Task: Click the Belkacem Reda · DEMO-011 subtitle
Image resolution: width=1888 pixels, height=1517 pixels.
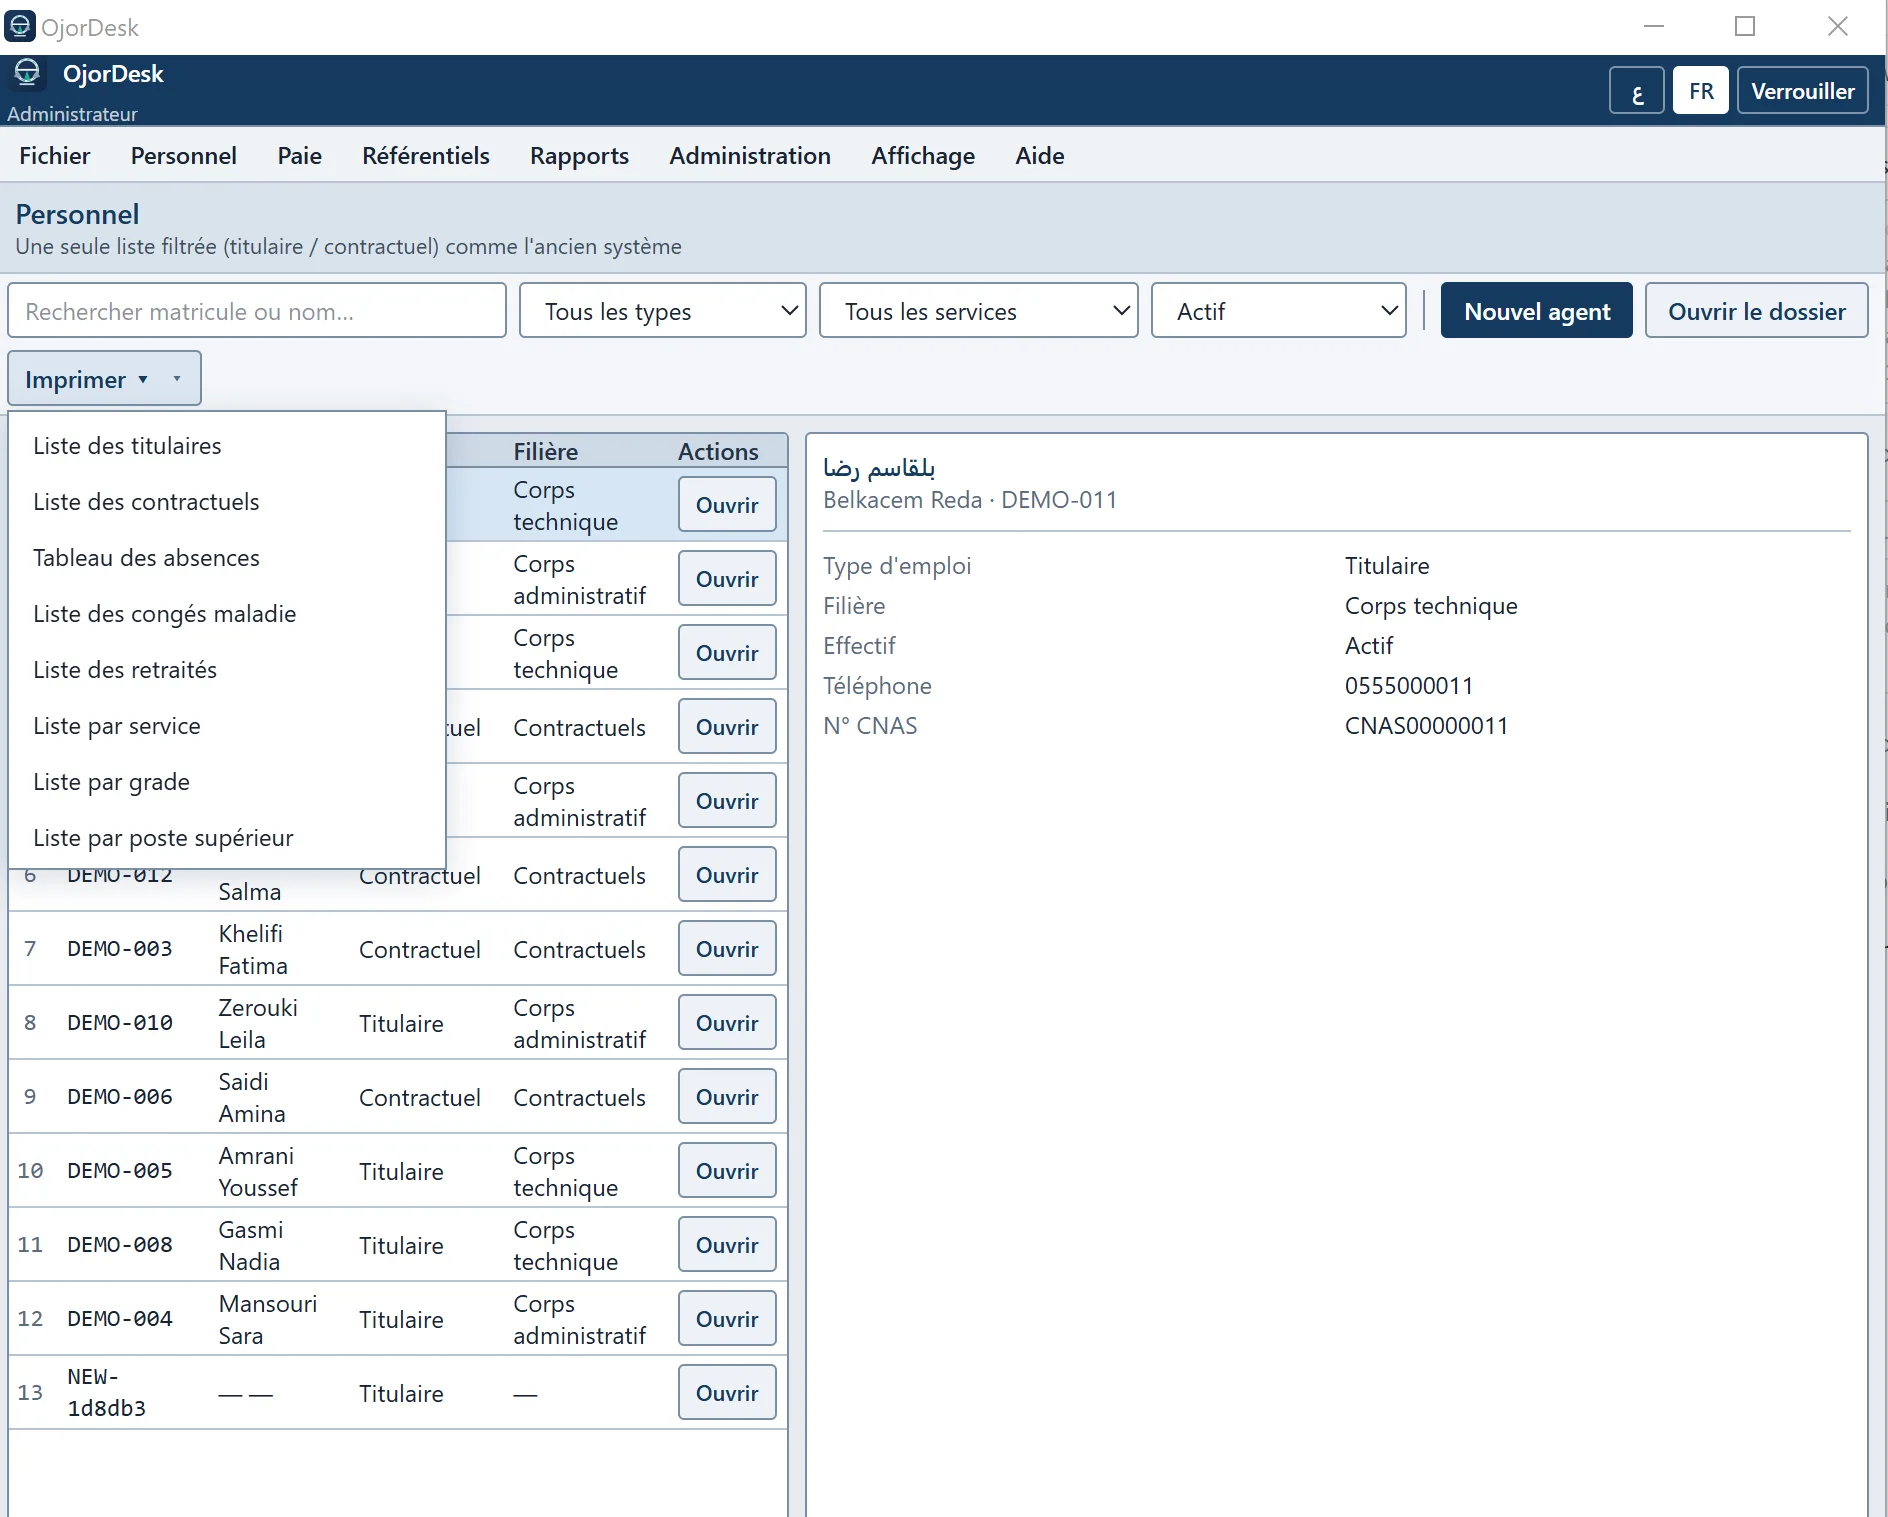Action: [969, 500]
